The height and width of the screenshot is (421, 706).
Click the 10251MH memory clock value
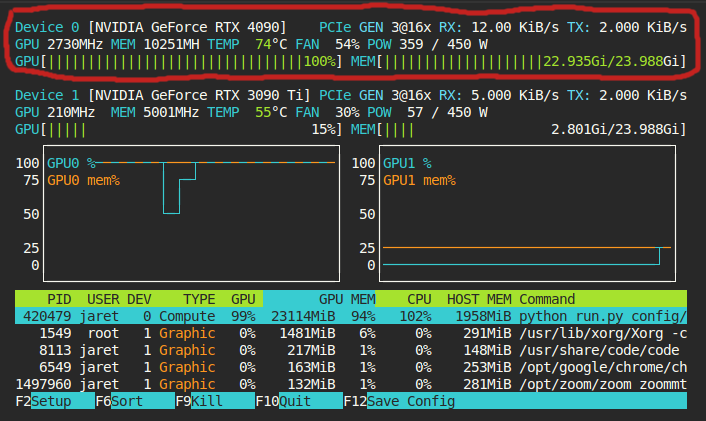[x=171, y=44]
